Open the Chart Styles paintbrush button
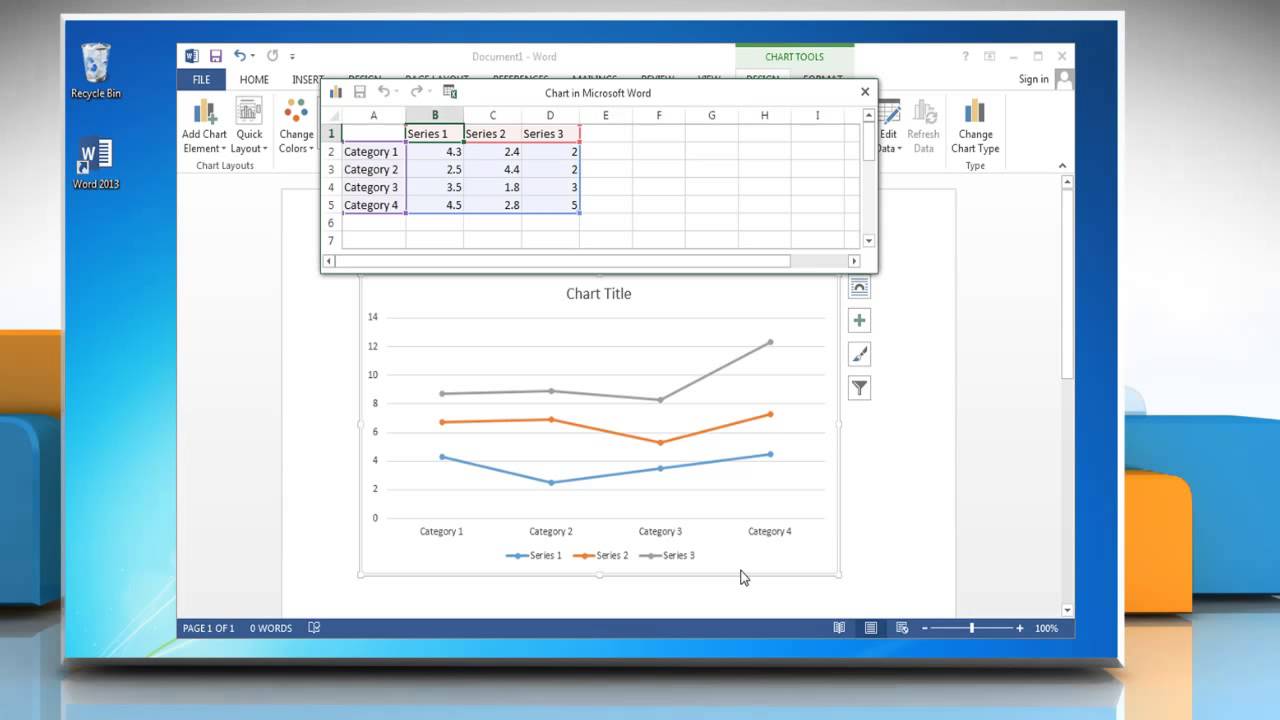Screen dimensions: 1280x720 coord(859,354)
